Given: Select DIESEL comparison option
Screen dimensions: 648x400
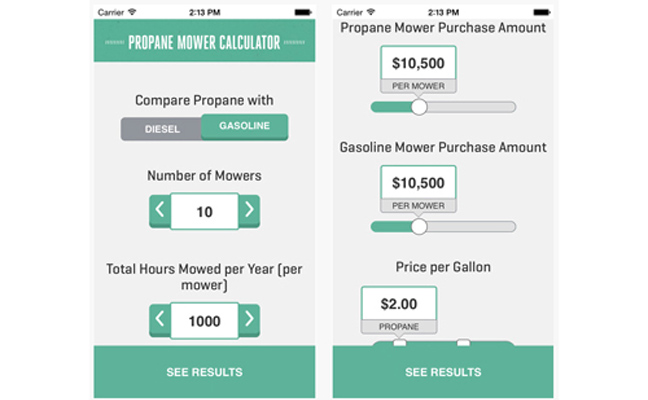Looking at the screenshot, I should [x=161, y=129].
